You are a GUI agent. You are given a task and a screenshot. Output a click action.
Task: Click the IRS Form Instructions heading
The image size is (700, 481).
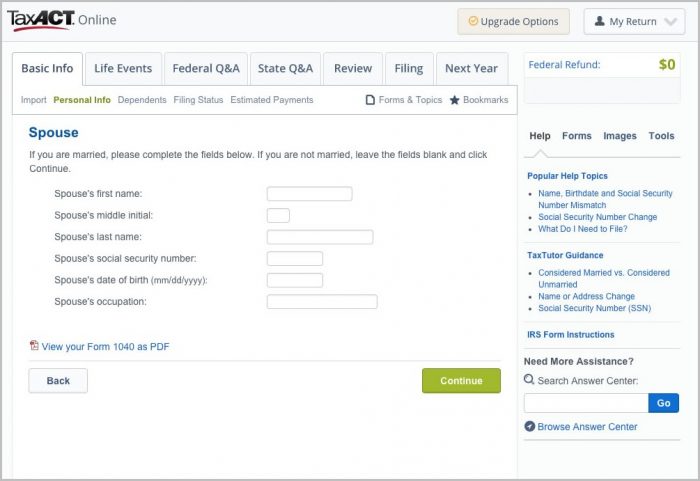571,335
